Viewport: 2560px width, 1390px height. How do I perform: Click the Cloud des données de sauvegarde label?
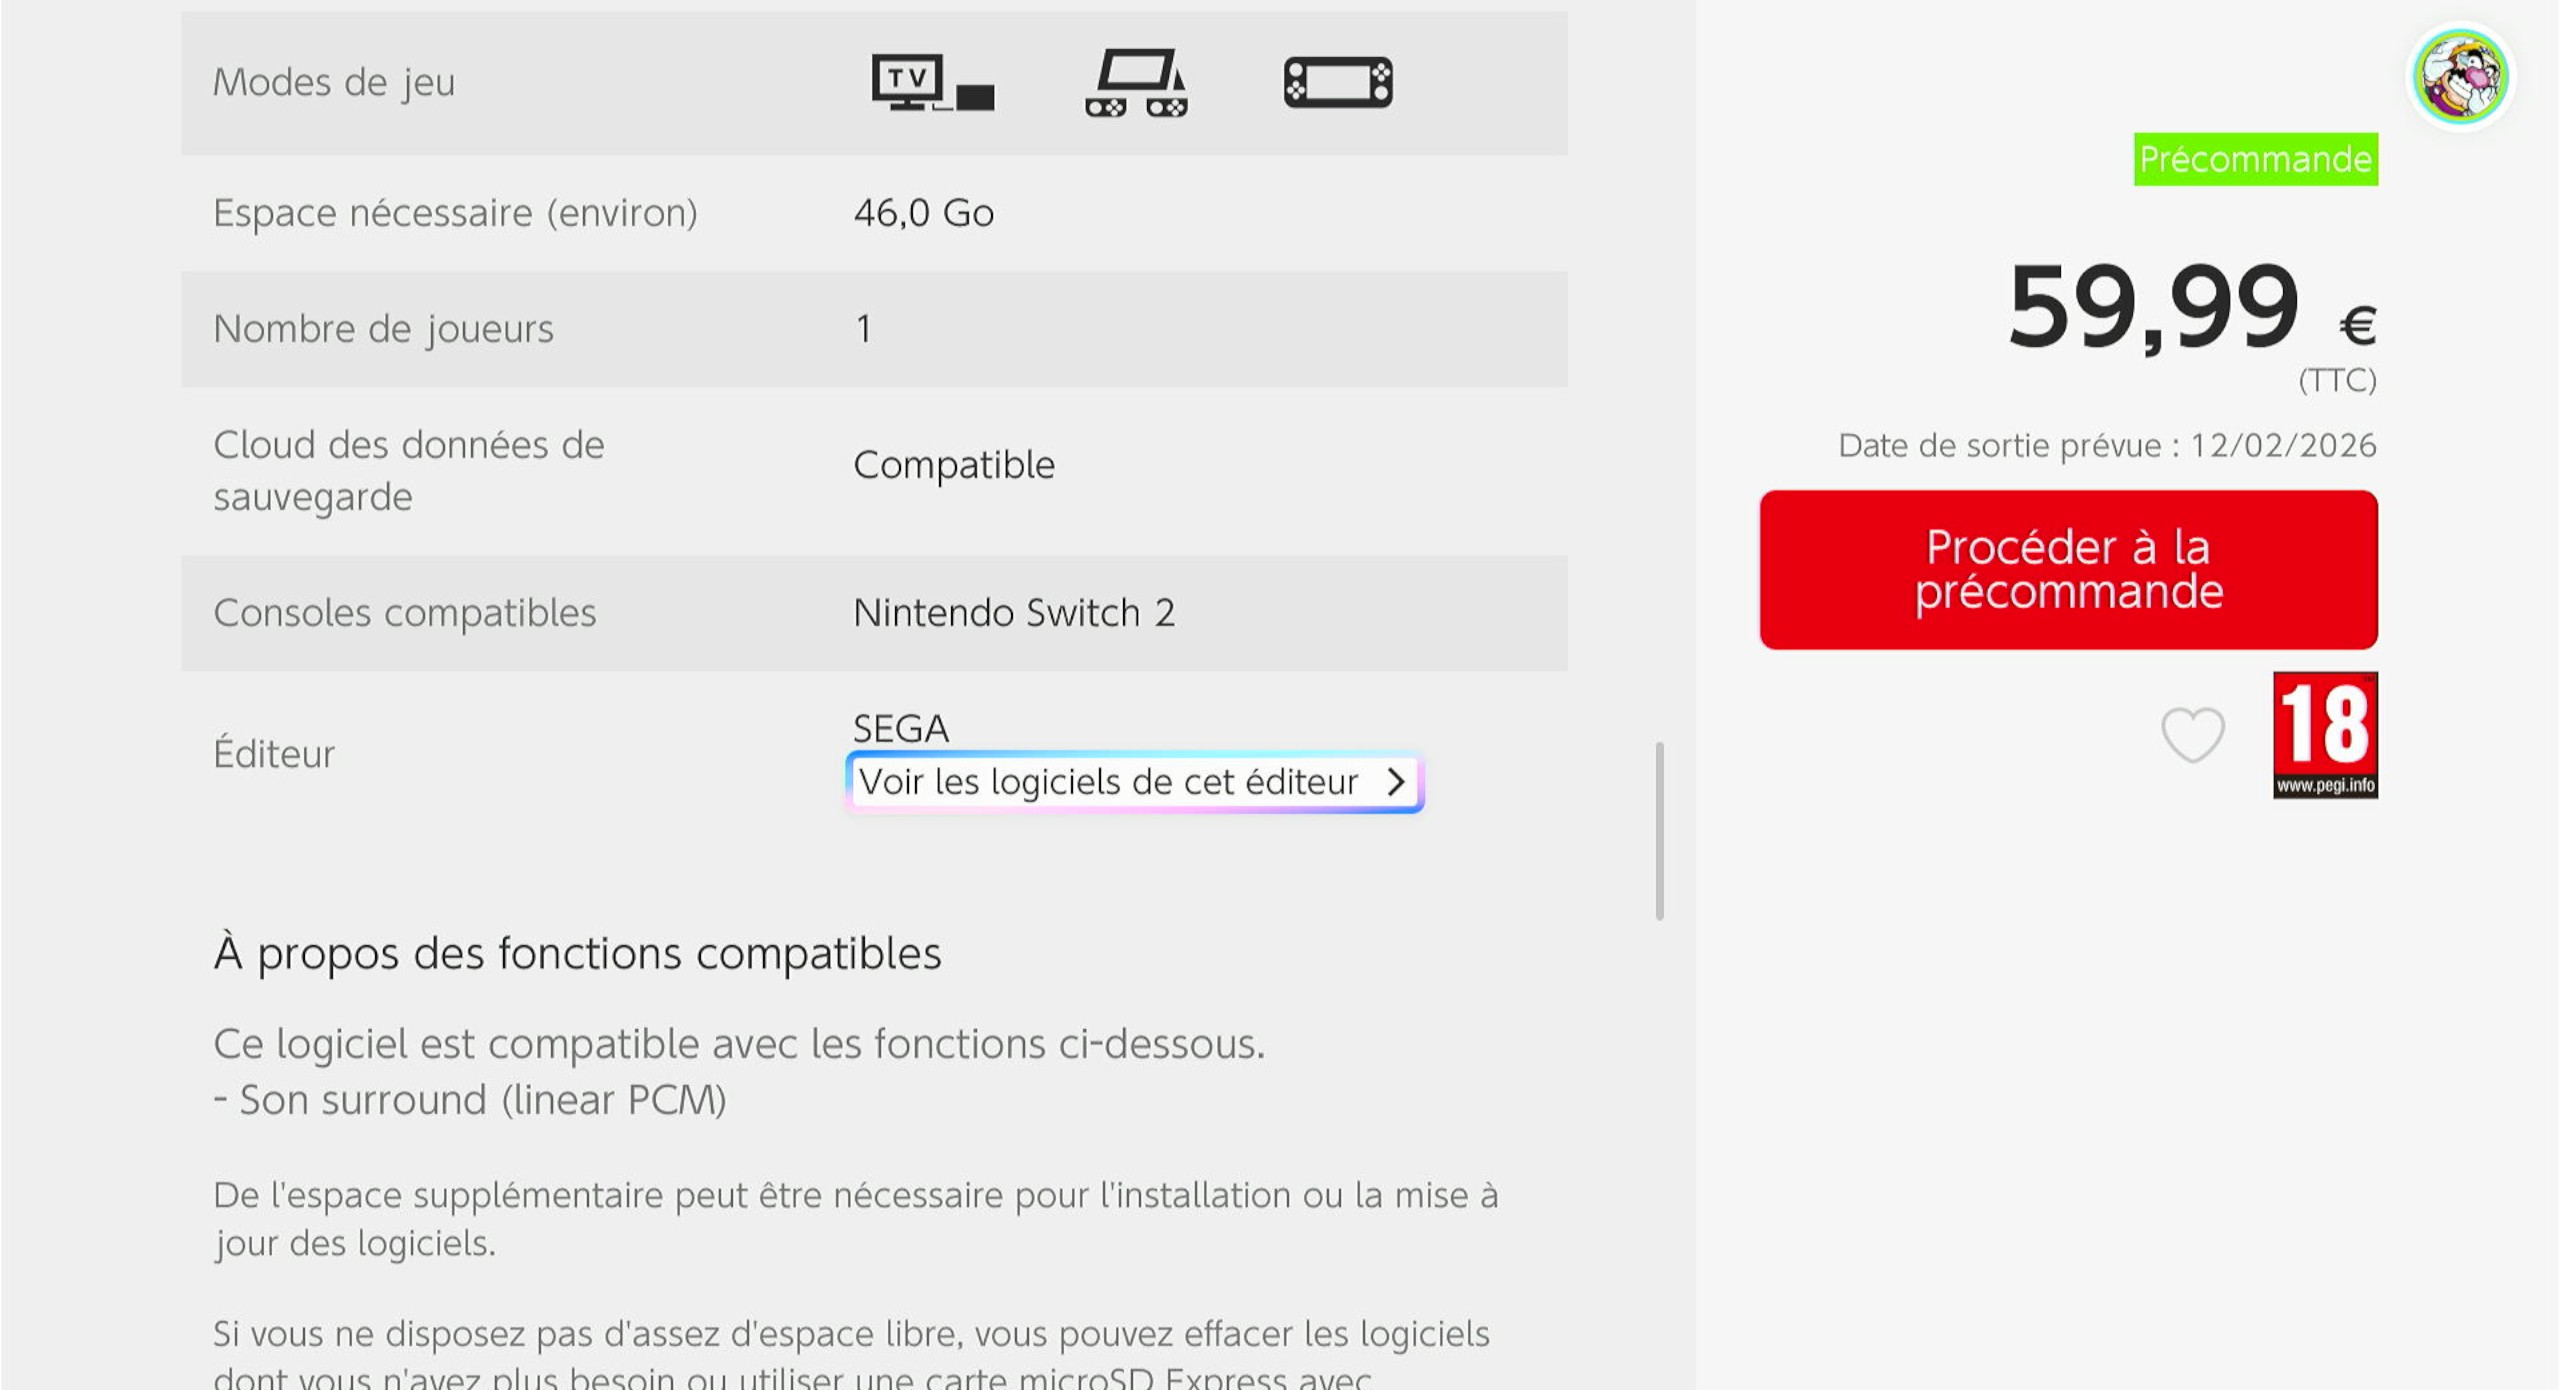(408, 471)
